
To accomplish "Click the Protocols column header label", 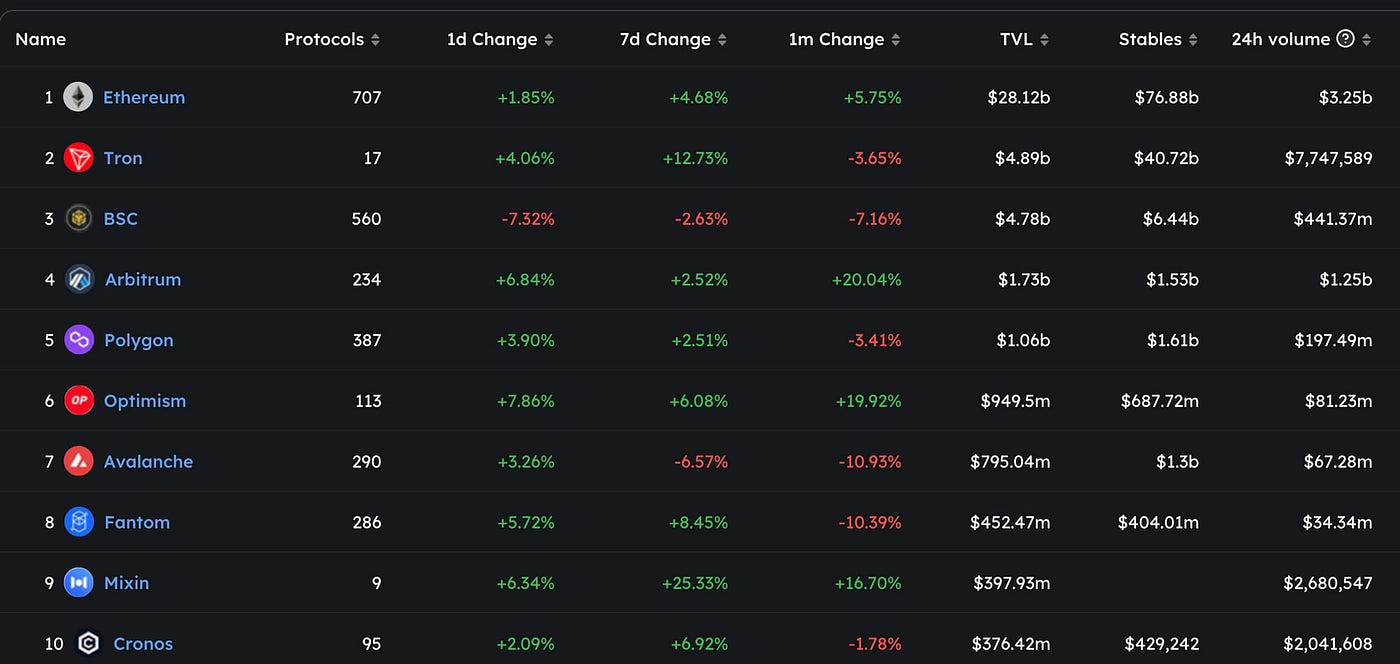I will pos(324,39).
